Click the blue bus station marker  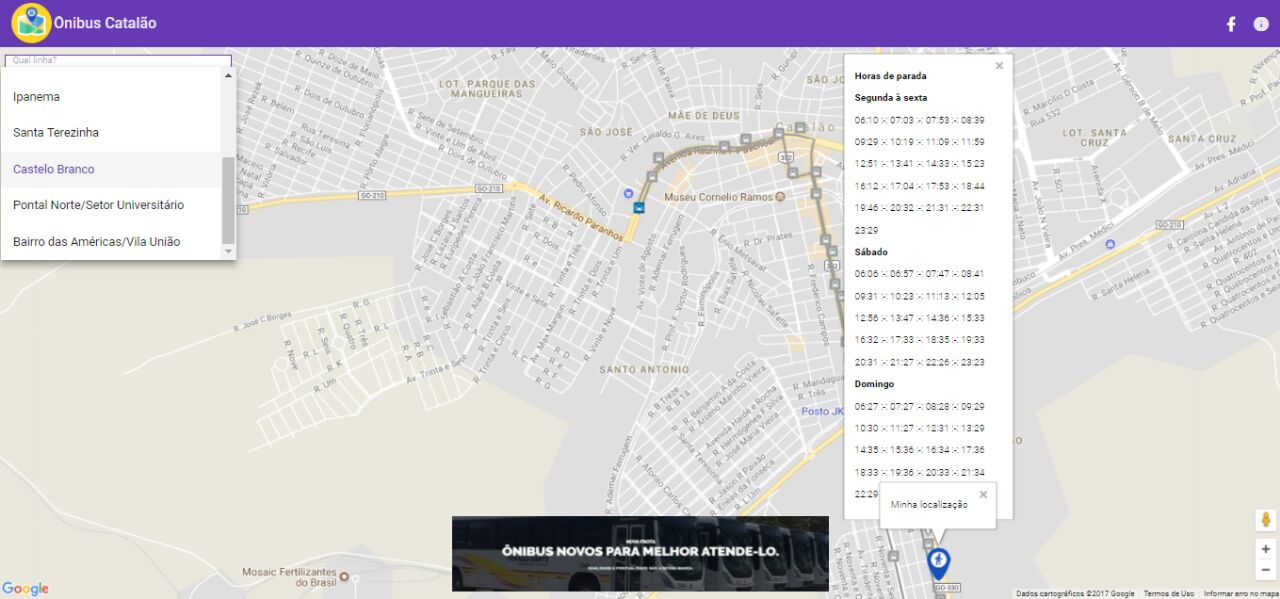pos(638,208)
